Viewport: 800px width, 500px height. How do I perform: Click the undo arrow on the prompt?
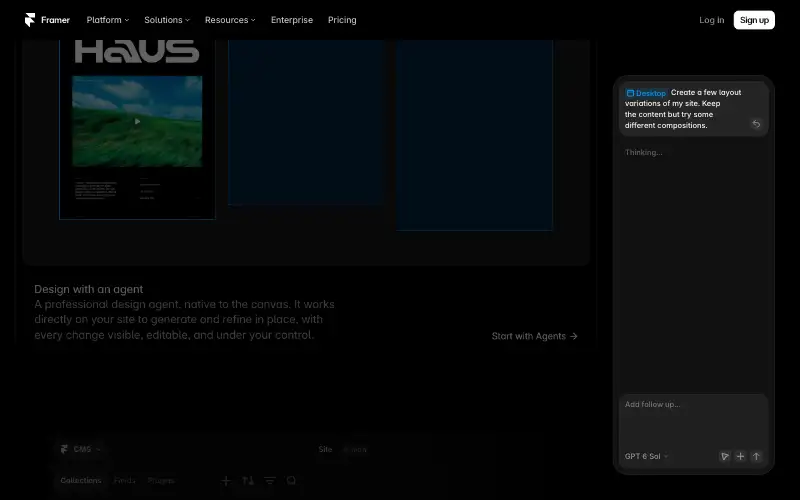pos(756,124)
